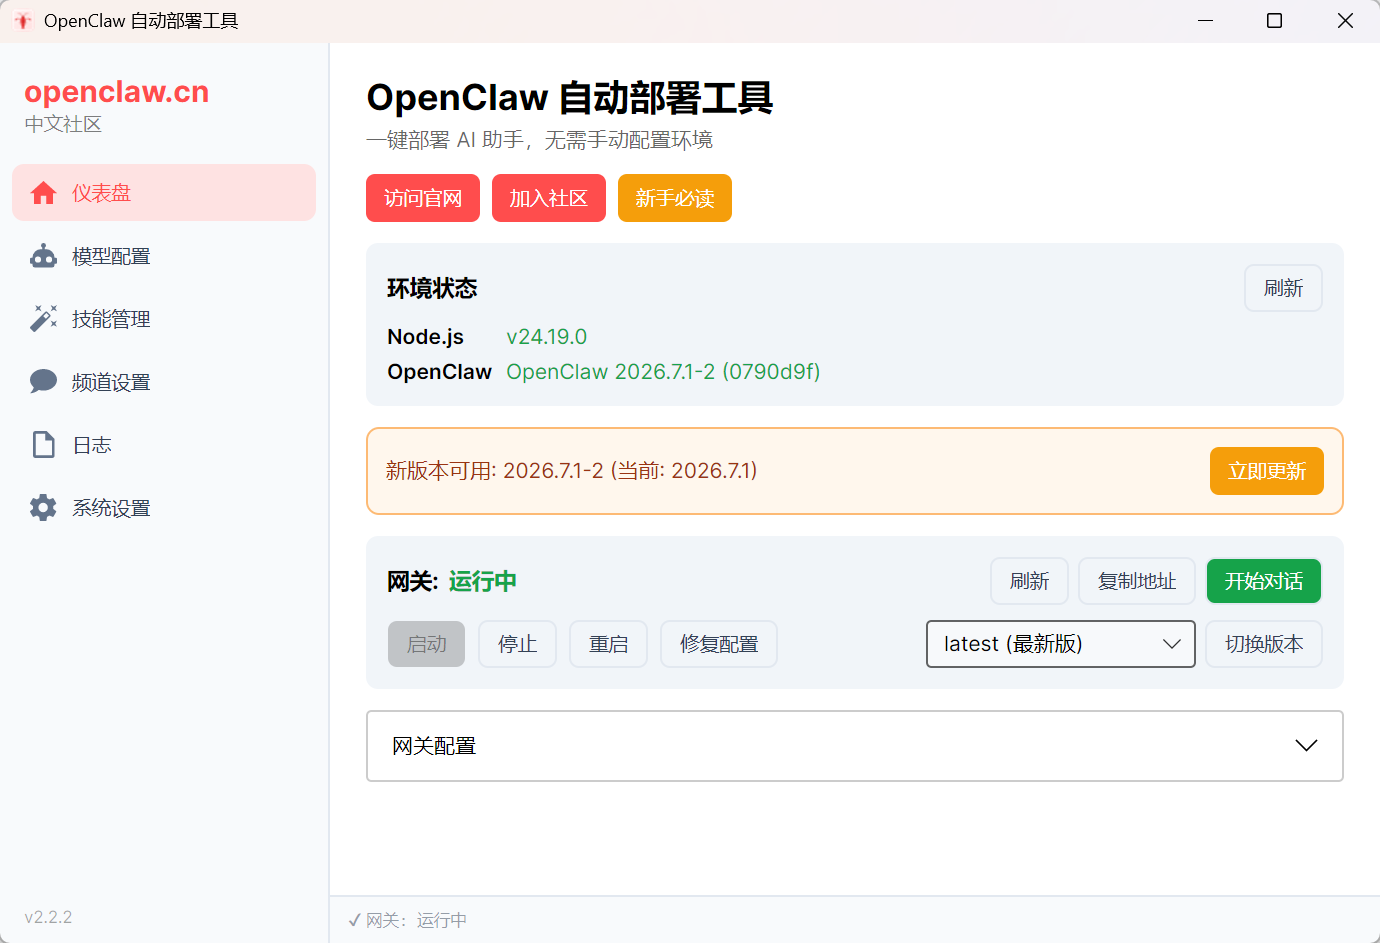
Task: Open the latest (最新版) version dropdown
Action: click(x=1061, y=644)
